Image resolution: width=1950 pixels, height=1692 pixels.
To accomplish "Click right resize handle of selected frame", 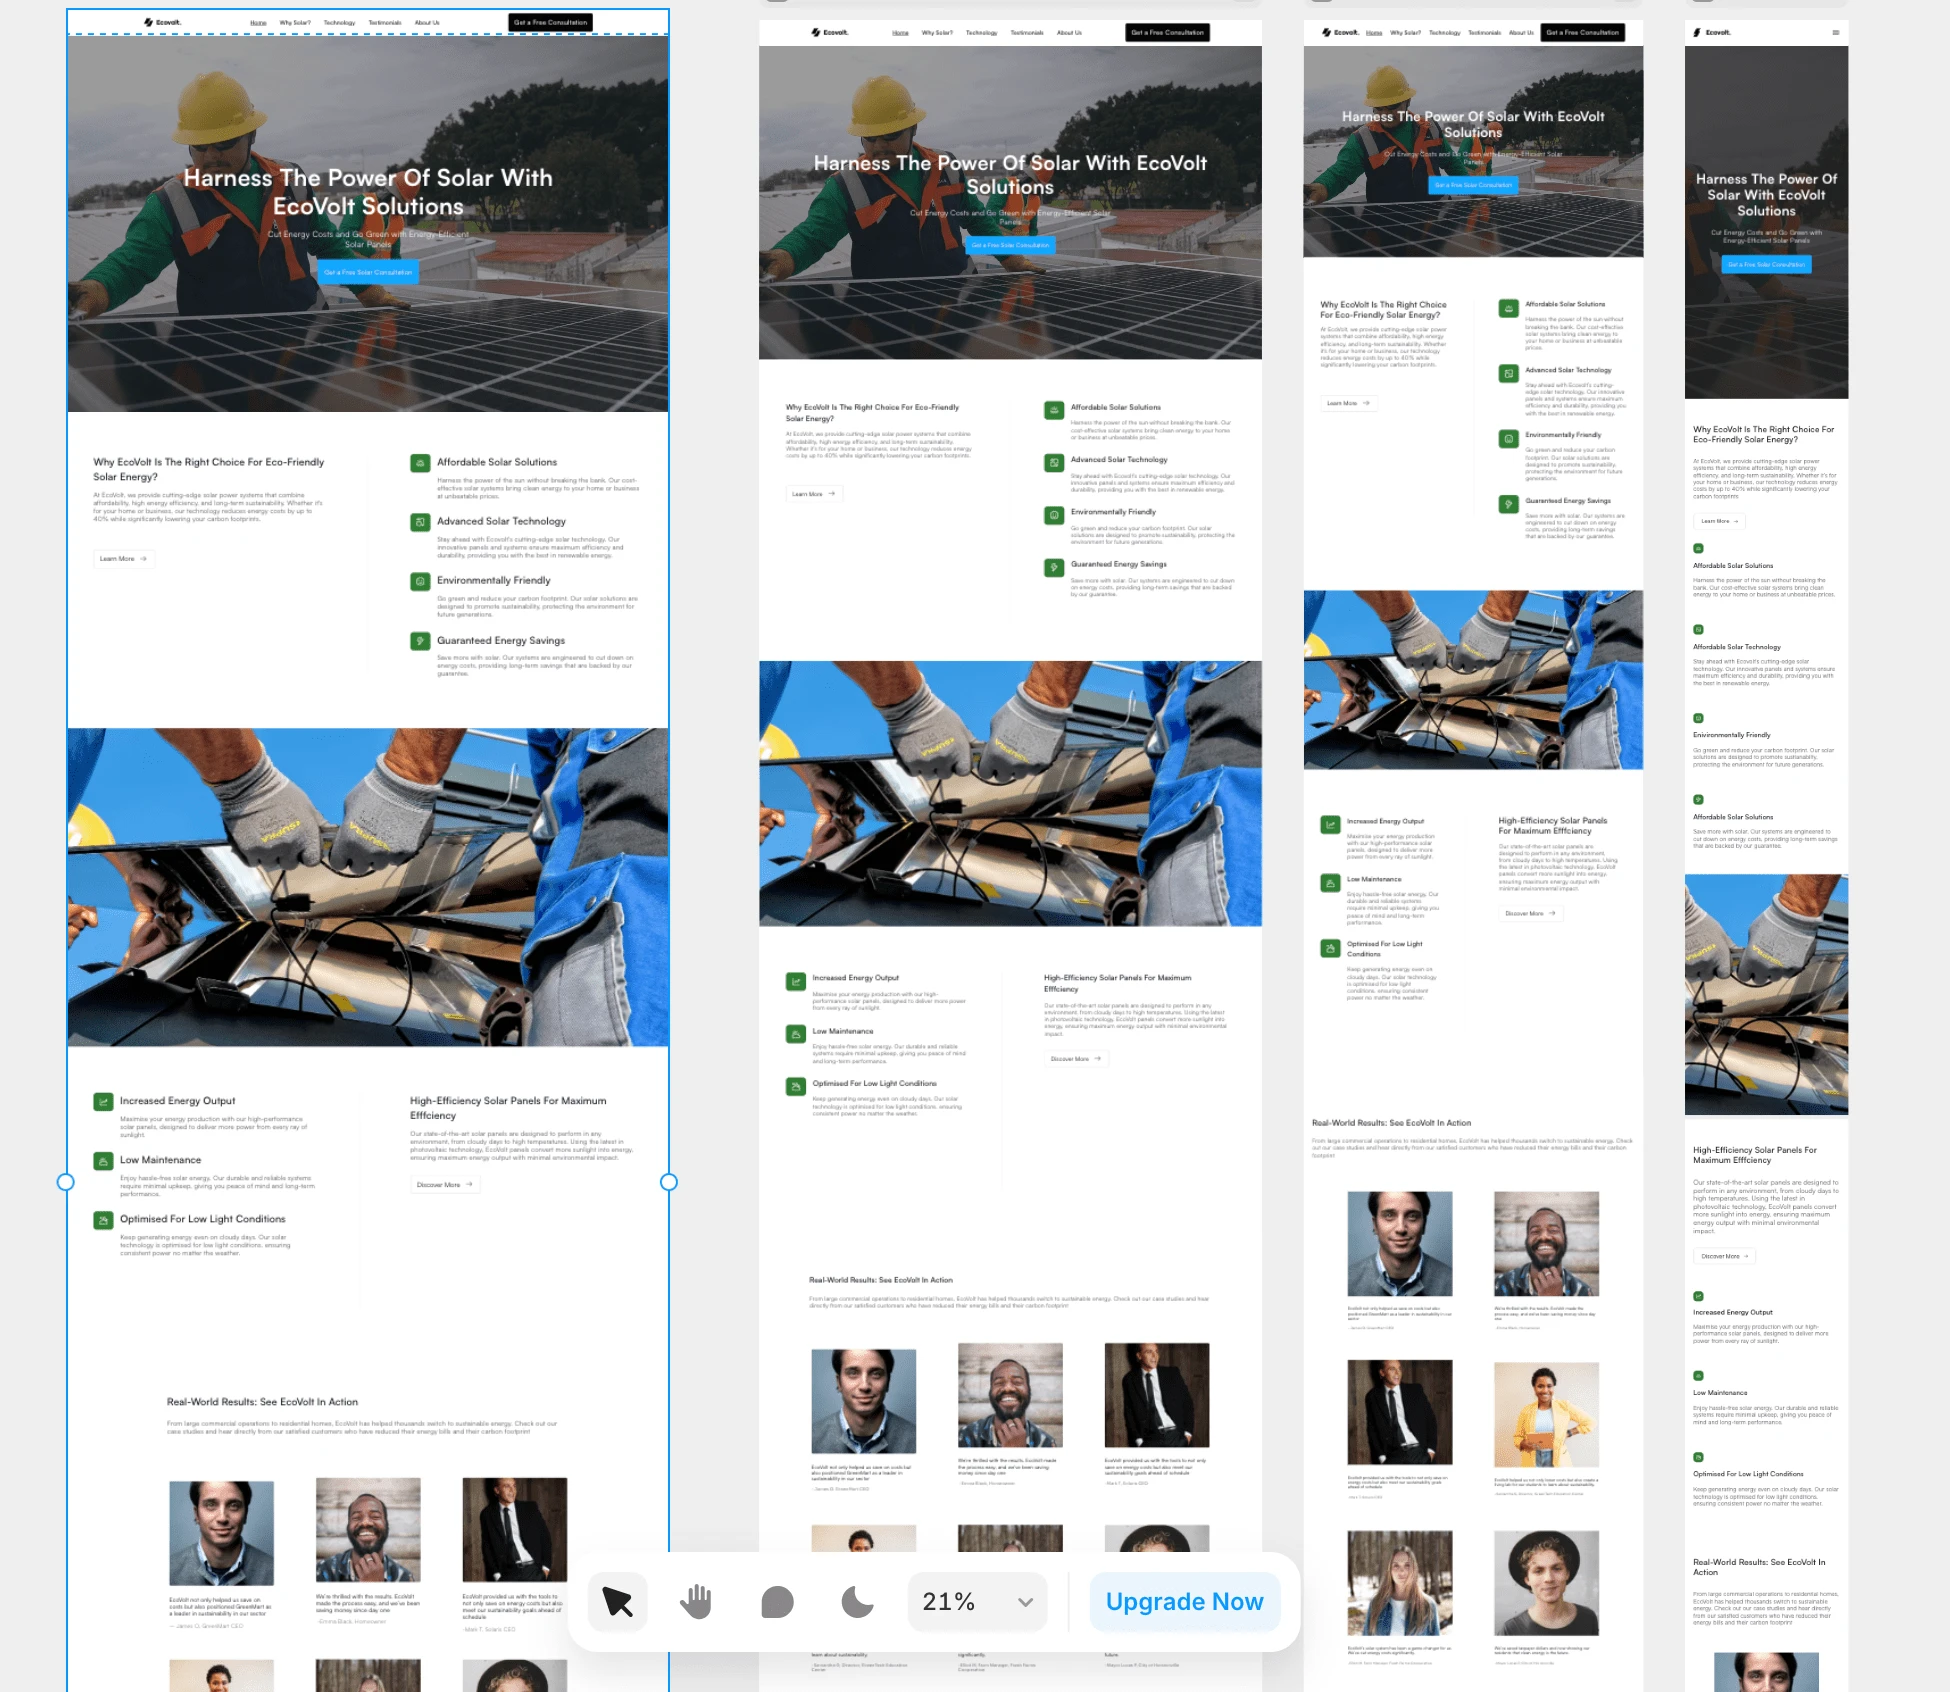I will click(669, 1182).
